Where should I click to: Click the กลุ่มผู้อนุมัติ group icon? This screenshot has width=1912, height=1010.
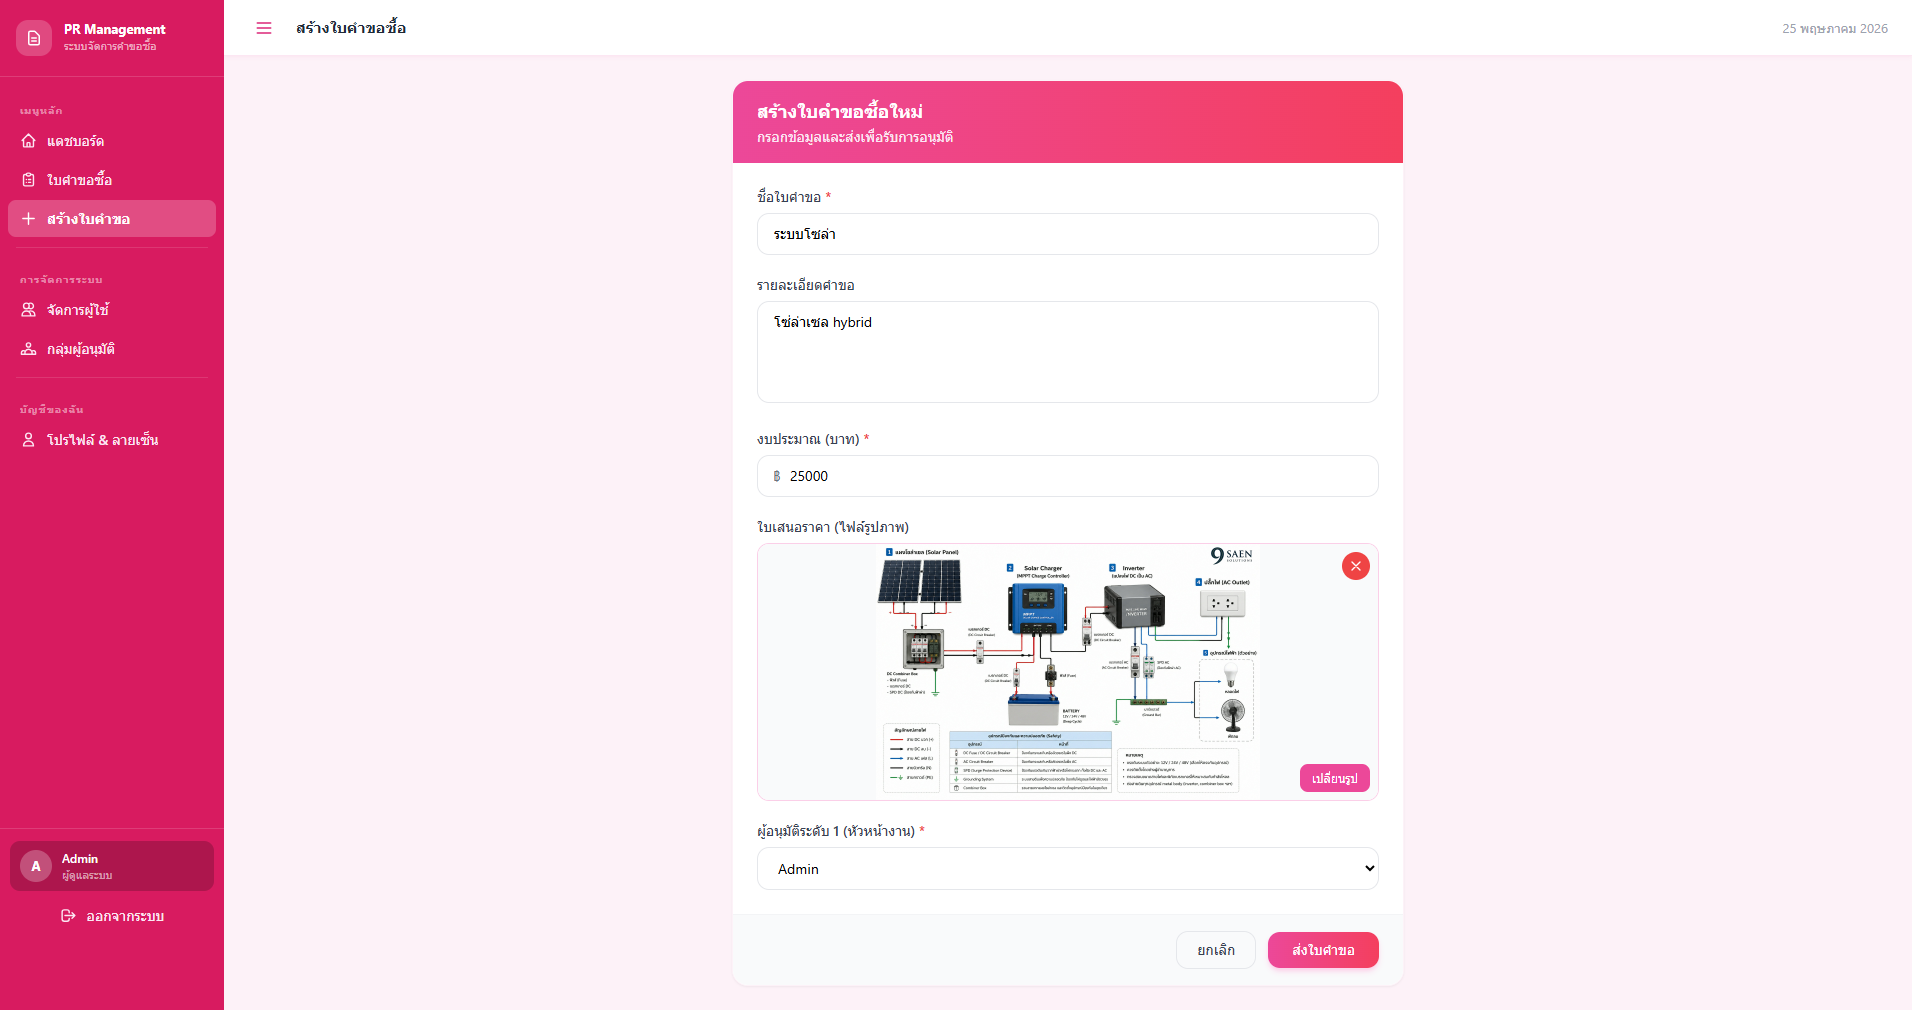coord(29,349)
